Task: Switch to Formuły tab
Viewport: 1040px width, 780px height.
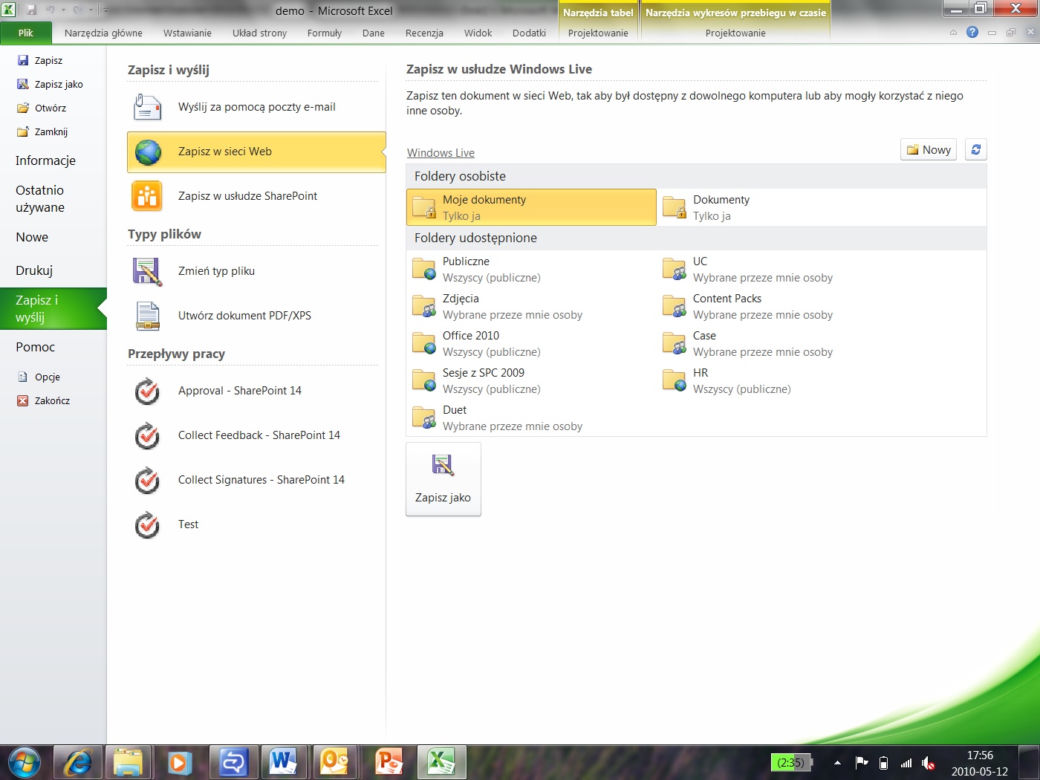Action: point(324,32)
